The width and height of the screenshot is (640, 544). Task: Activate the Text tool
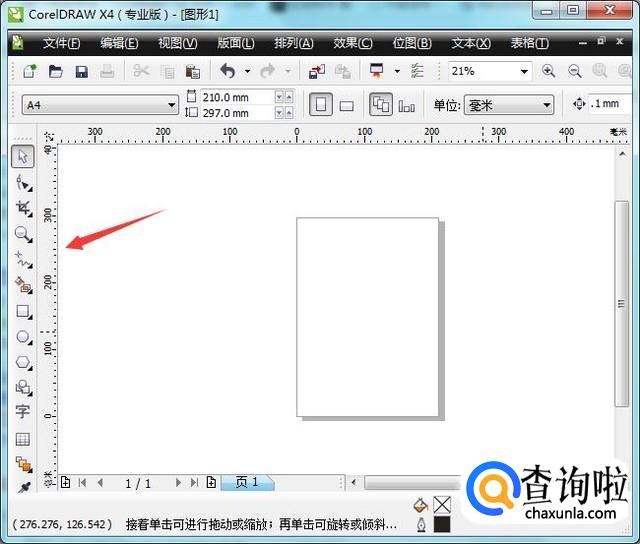[x=22, y=412]
